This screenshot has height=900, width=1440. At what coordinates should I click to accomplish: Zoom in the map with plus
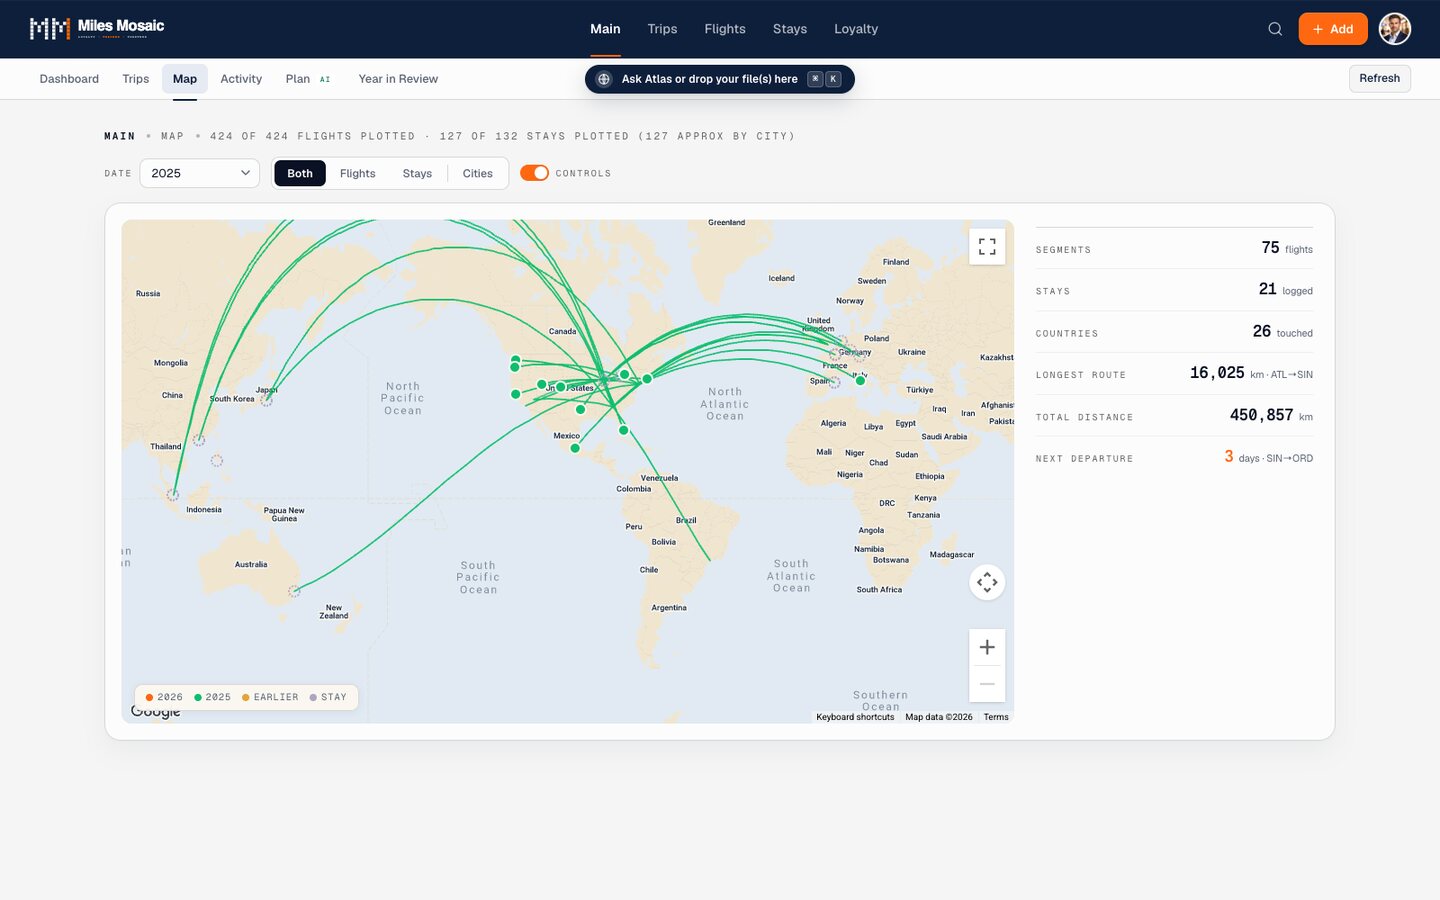(x=987, y=647)
